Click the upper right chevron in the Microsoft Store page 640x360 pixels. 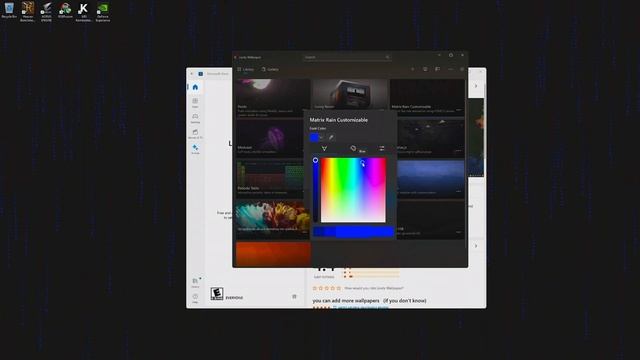(x=476, y=86)
